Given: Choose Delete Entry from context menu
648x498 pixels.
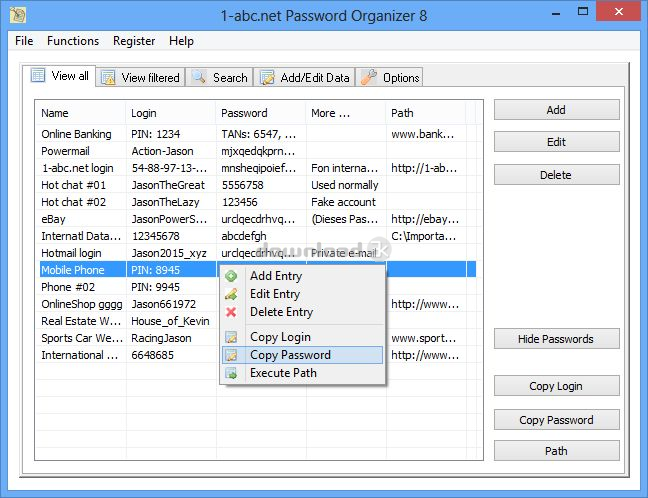Looking at the screenshot, I should coord(303,312).
